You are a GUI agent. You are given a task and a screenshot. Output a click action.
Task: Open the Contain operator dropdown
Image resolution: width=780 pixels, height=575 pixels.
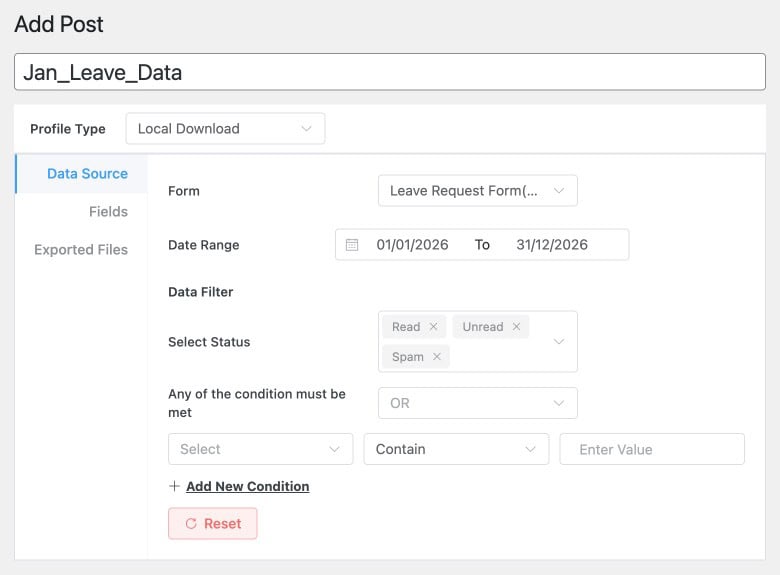click(456, 449)
